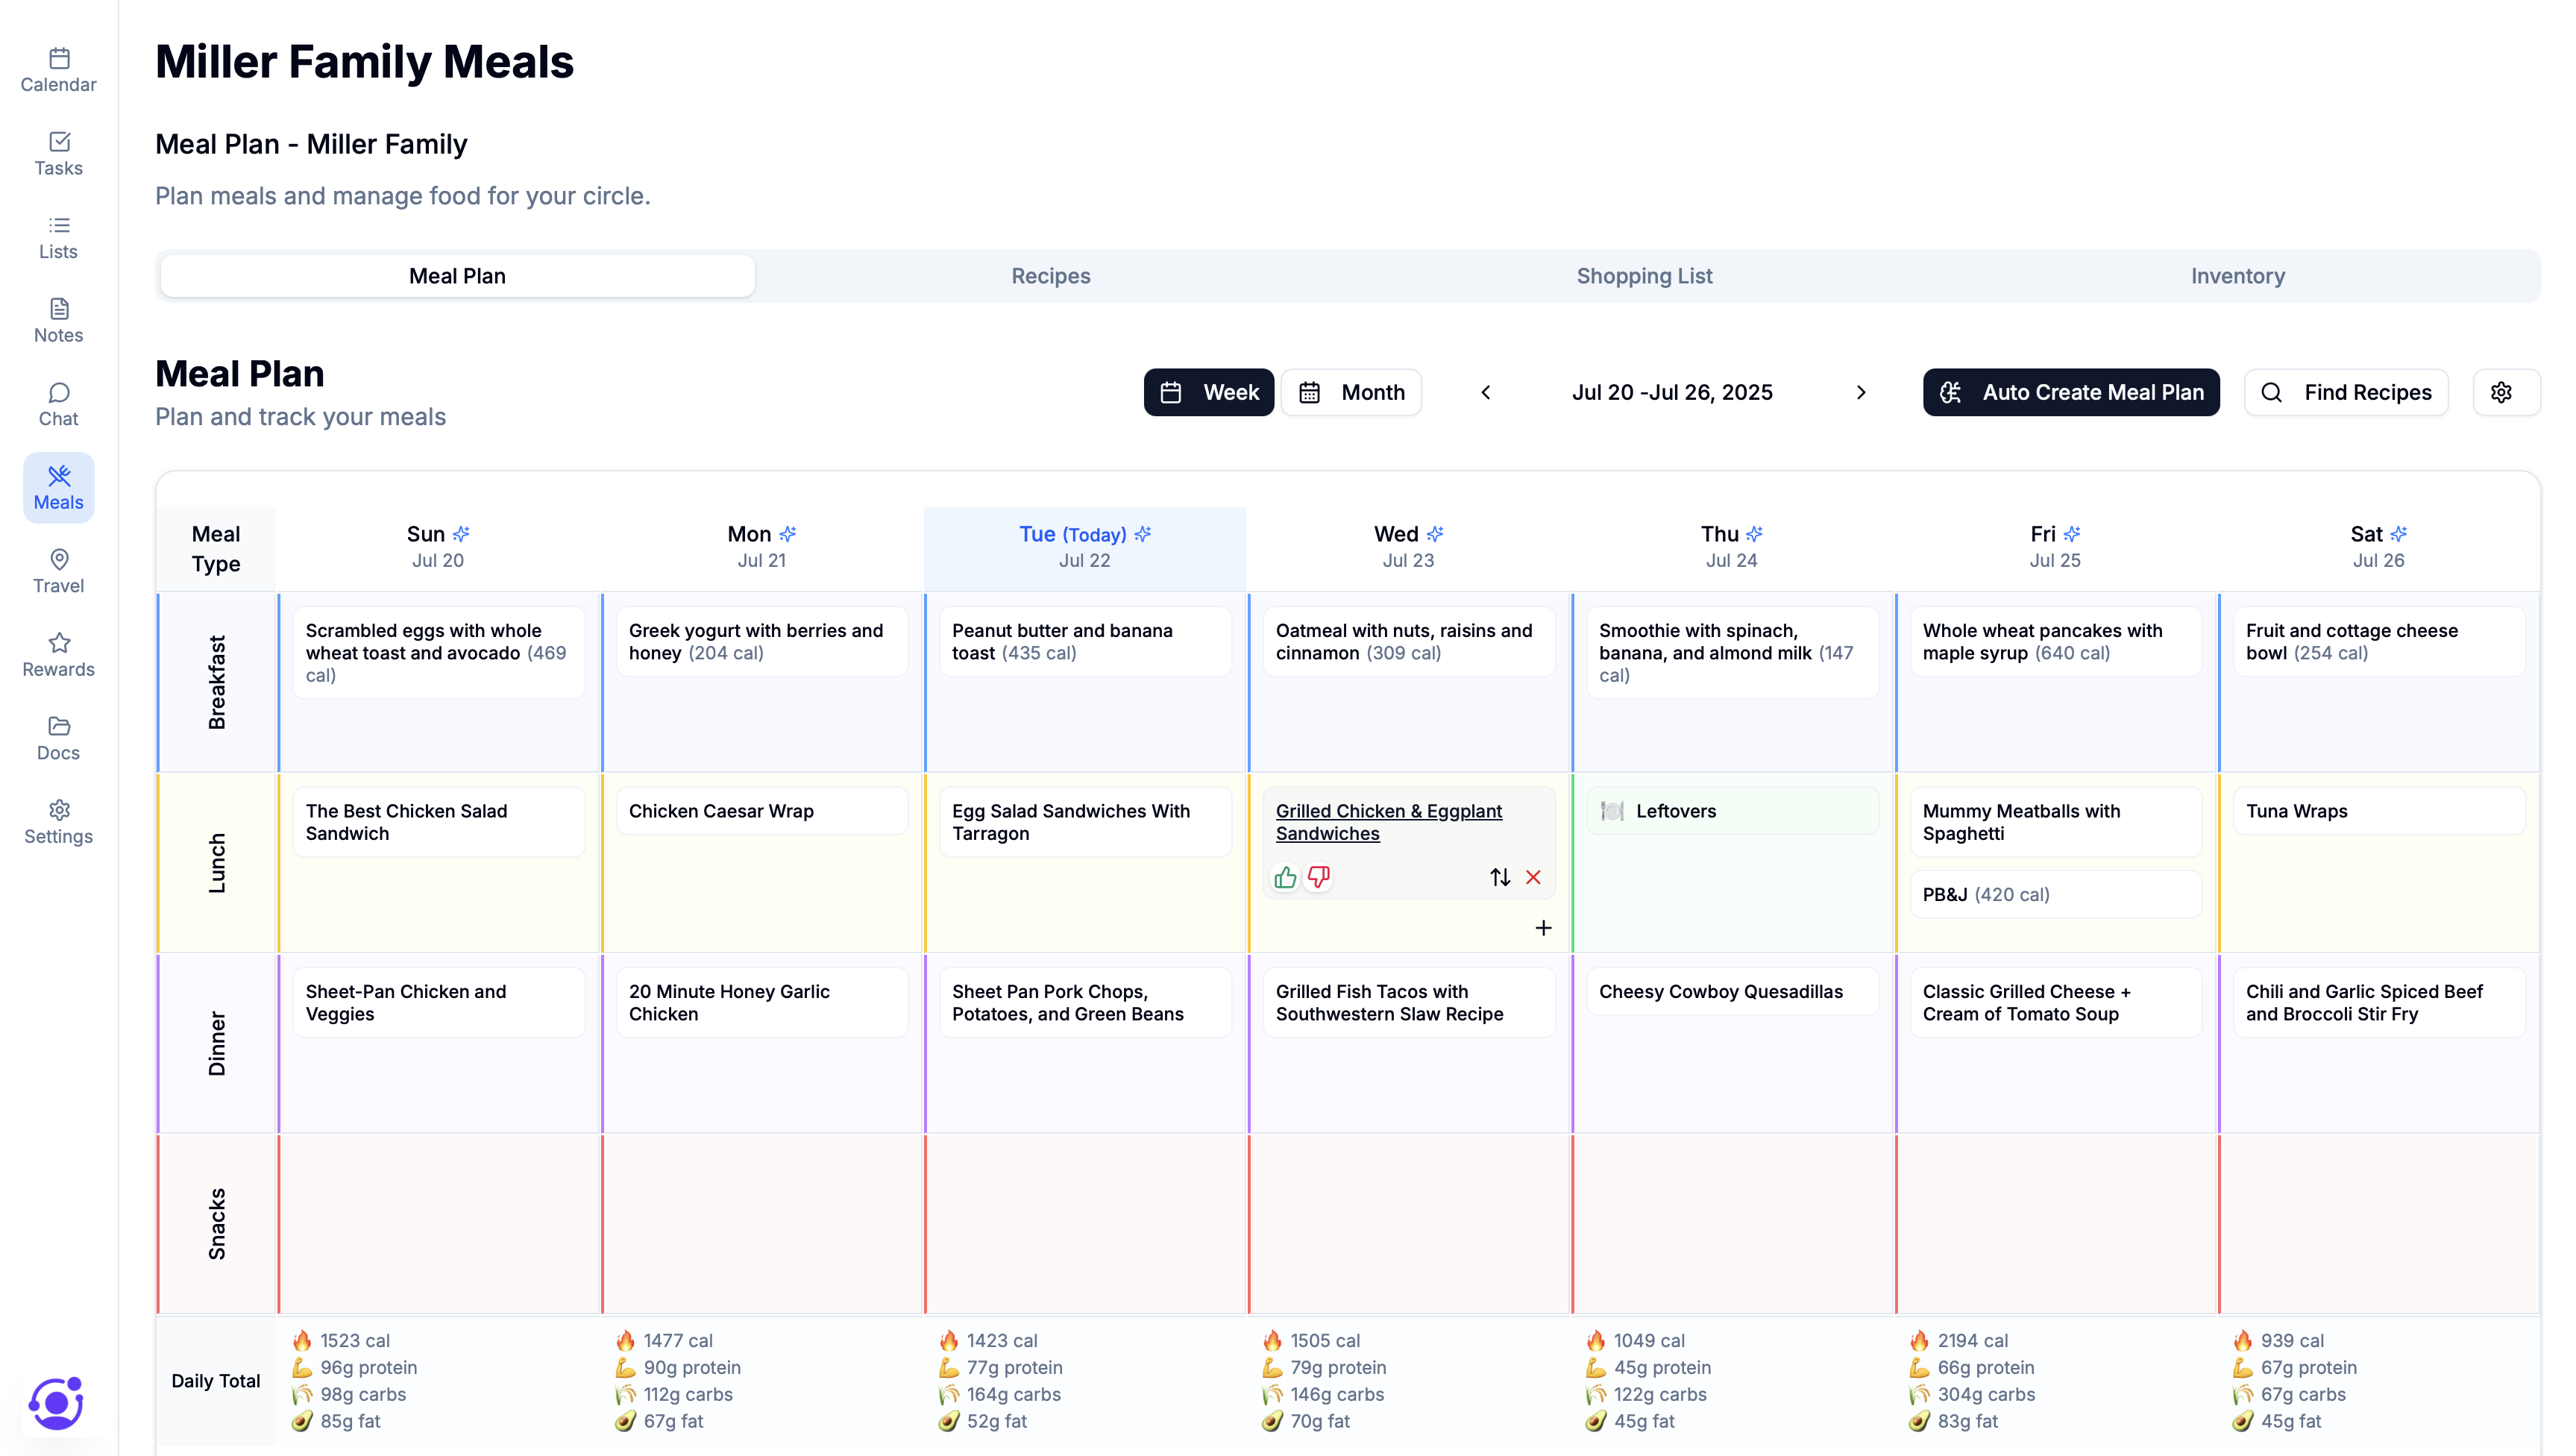Go to previous week chevron
Image resolution: width=2576 pixels, height=1456 pixels.
pyautogui.click(x=1486, y=392)
